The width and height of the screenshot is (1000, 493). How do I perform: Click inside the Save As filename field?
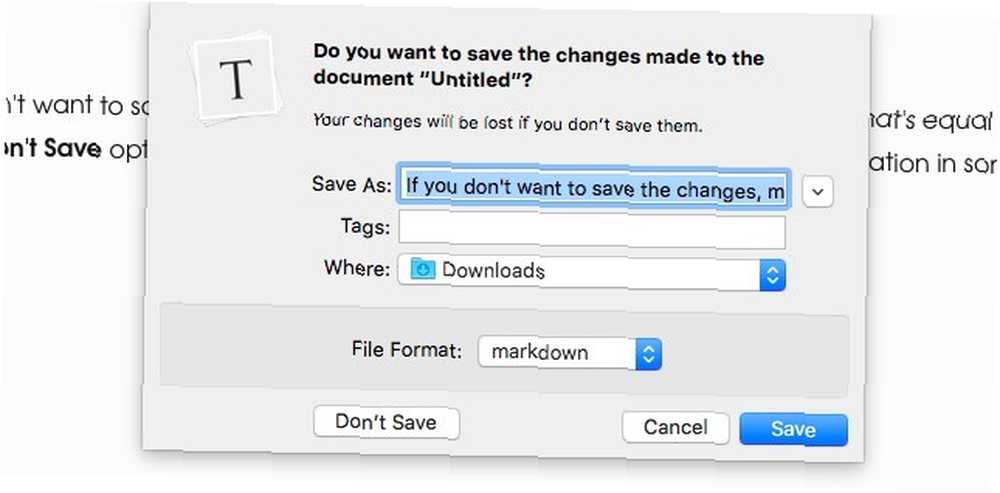pyautogui.click(x=594, y=188)
